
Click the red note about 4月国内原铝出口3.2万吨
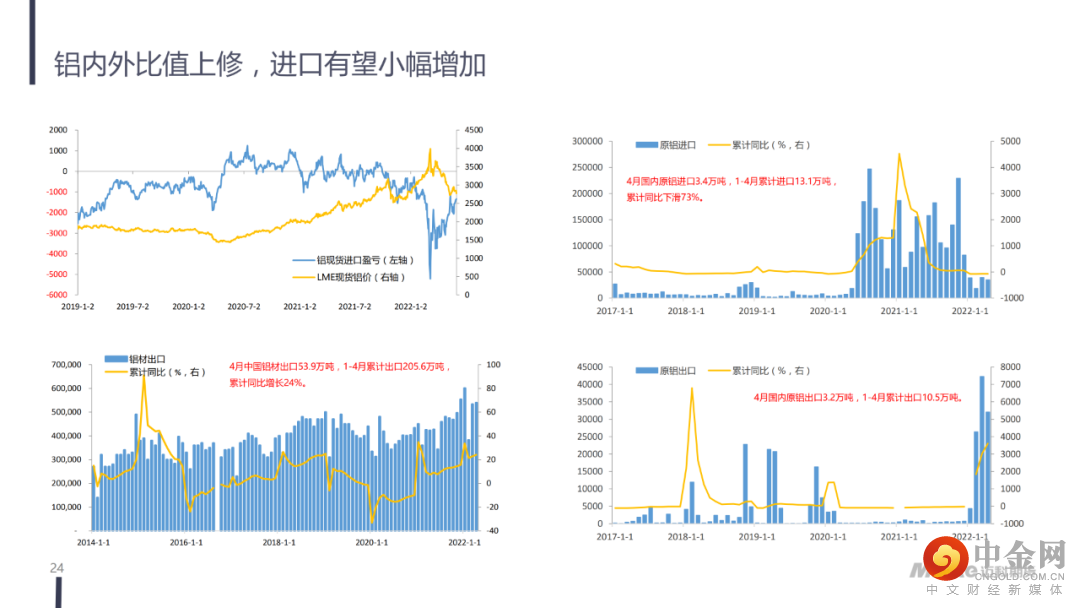(858, 397)
